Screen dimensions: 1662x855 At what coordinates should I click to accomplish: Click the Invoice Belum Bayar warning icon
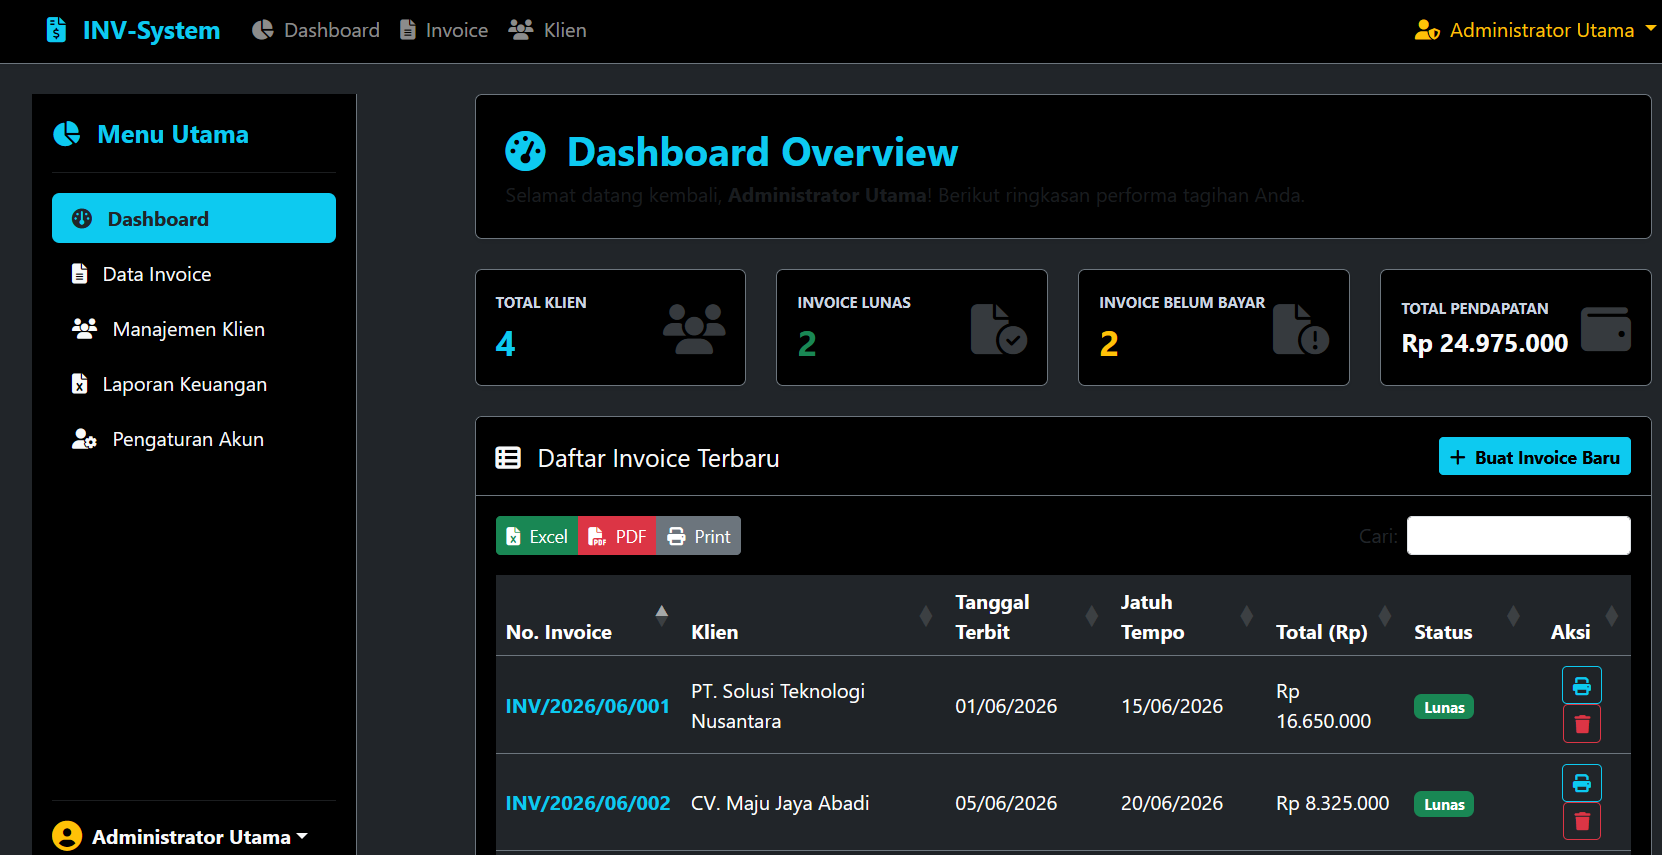[1301, 329]
